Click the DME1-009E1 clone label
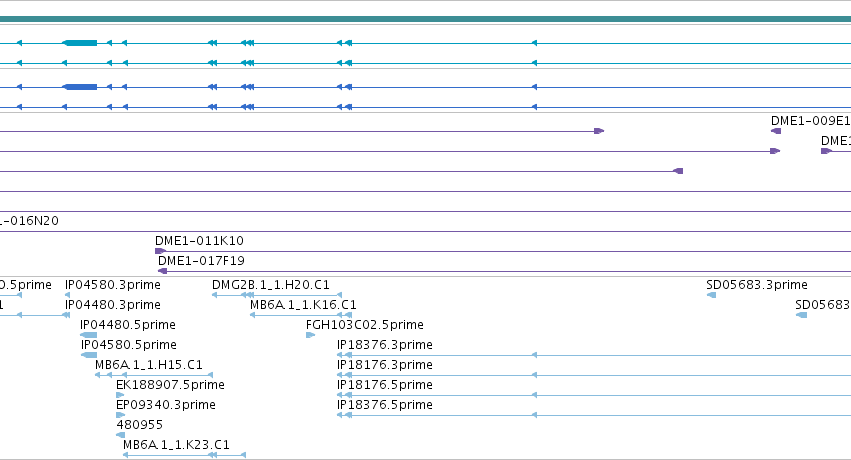 click(810, 121)
